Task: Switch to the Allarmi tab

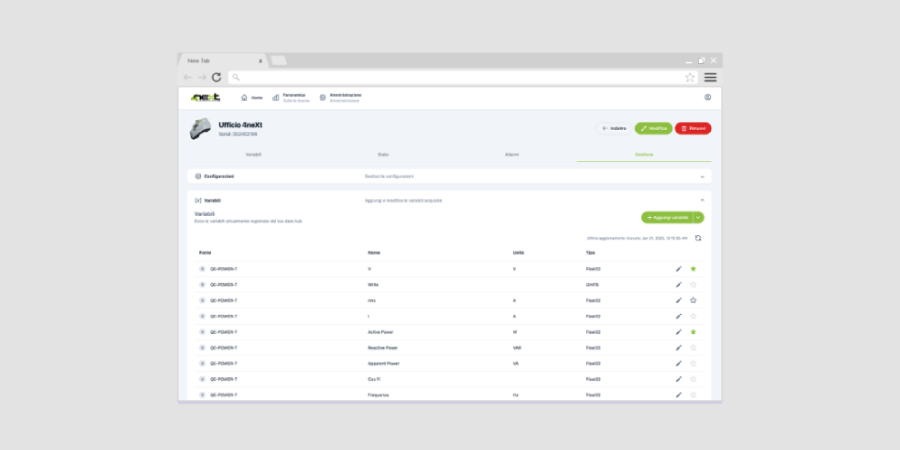Action: point(512,155)
